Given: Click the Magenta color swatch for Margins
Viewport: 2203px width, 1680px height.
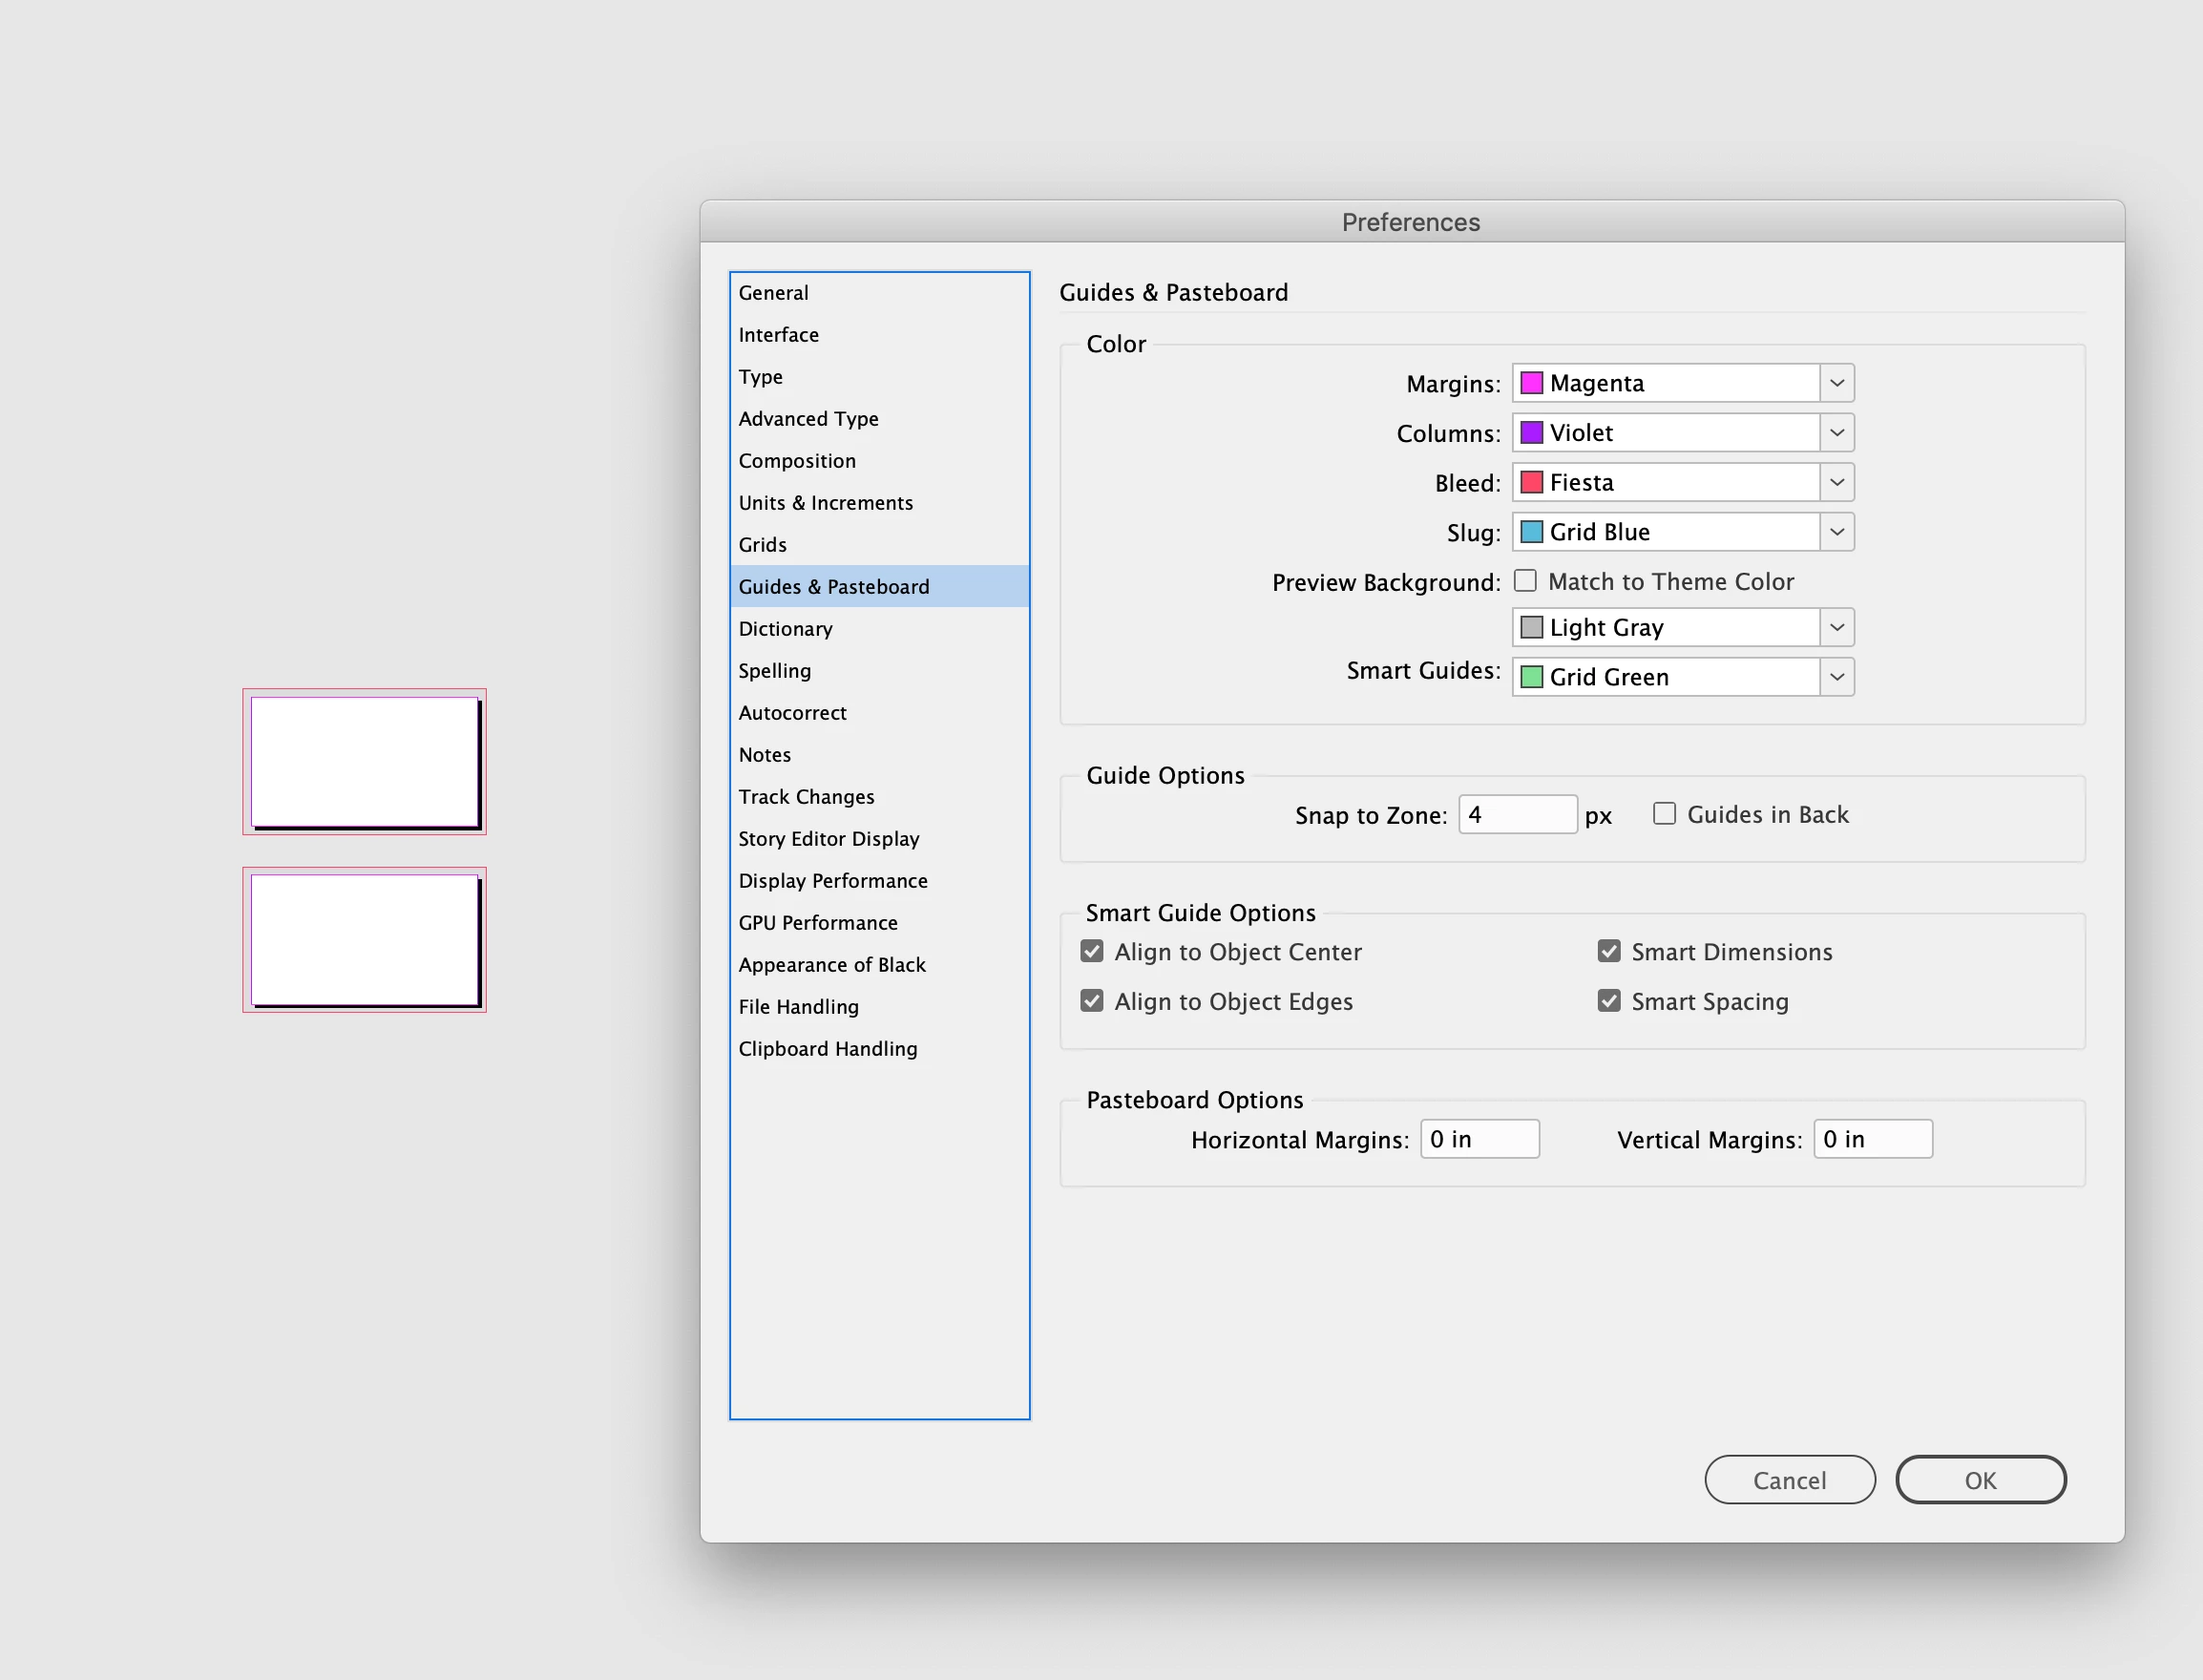Looking at the screenshot, I should [1531, 383].
